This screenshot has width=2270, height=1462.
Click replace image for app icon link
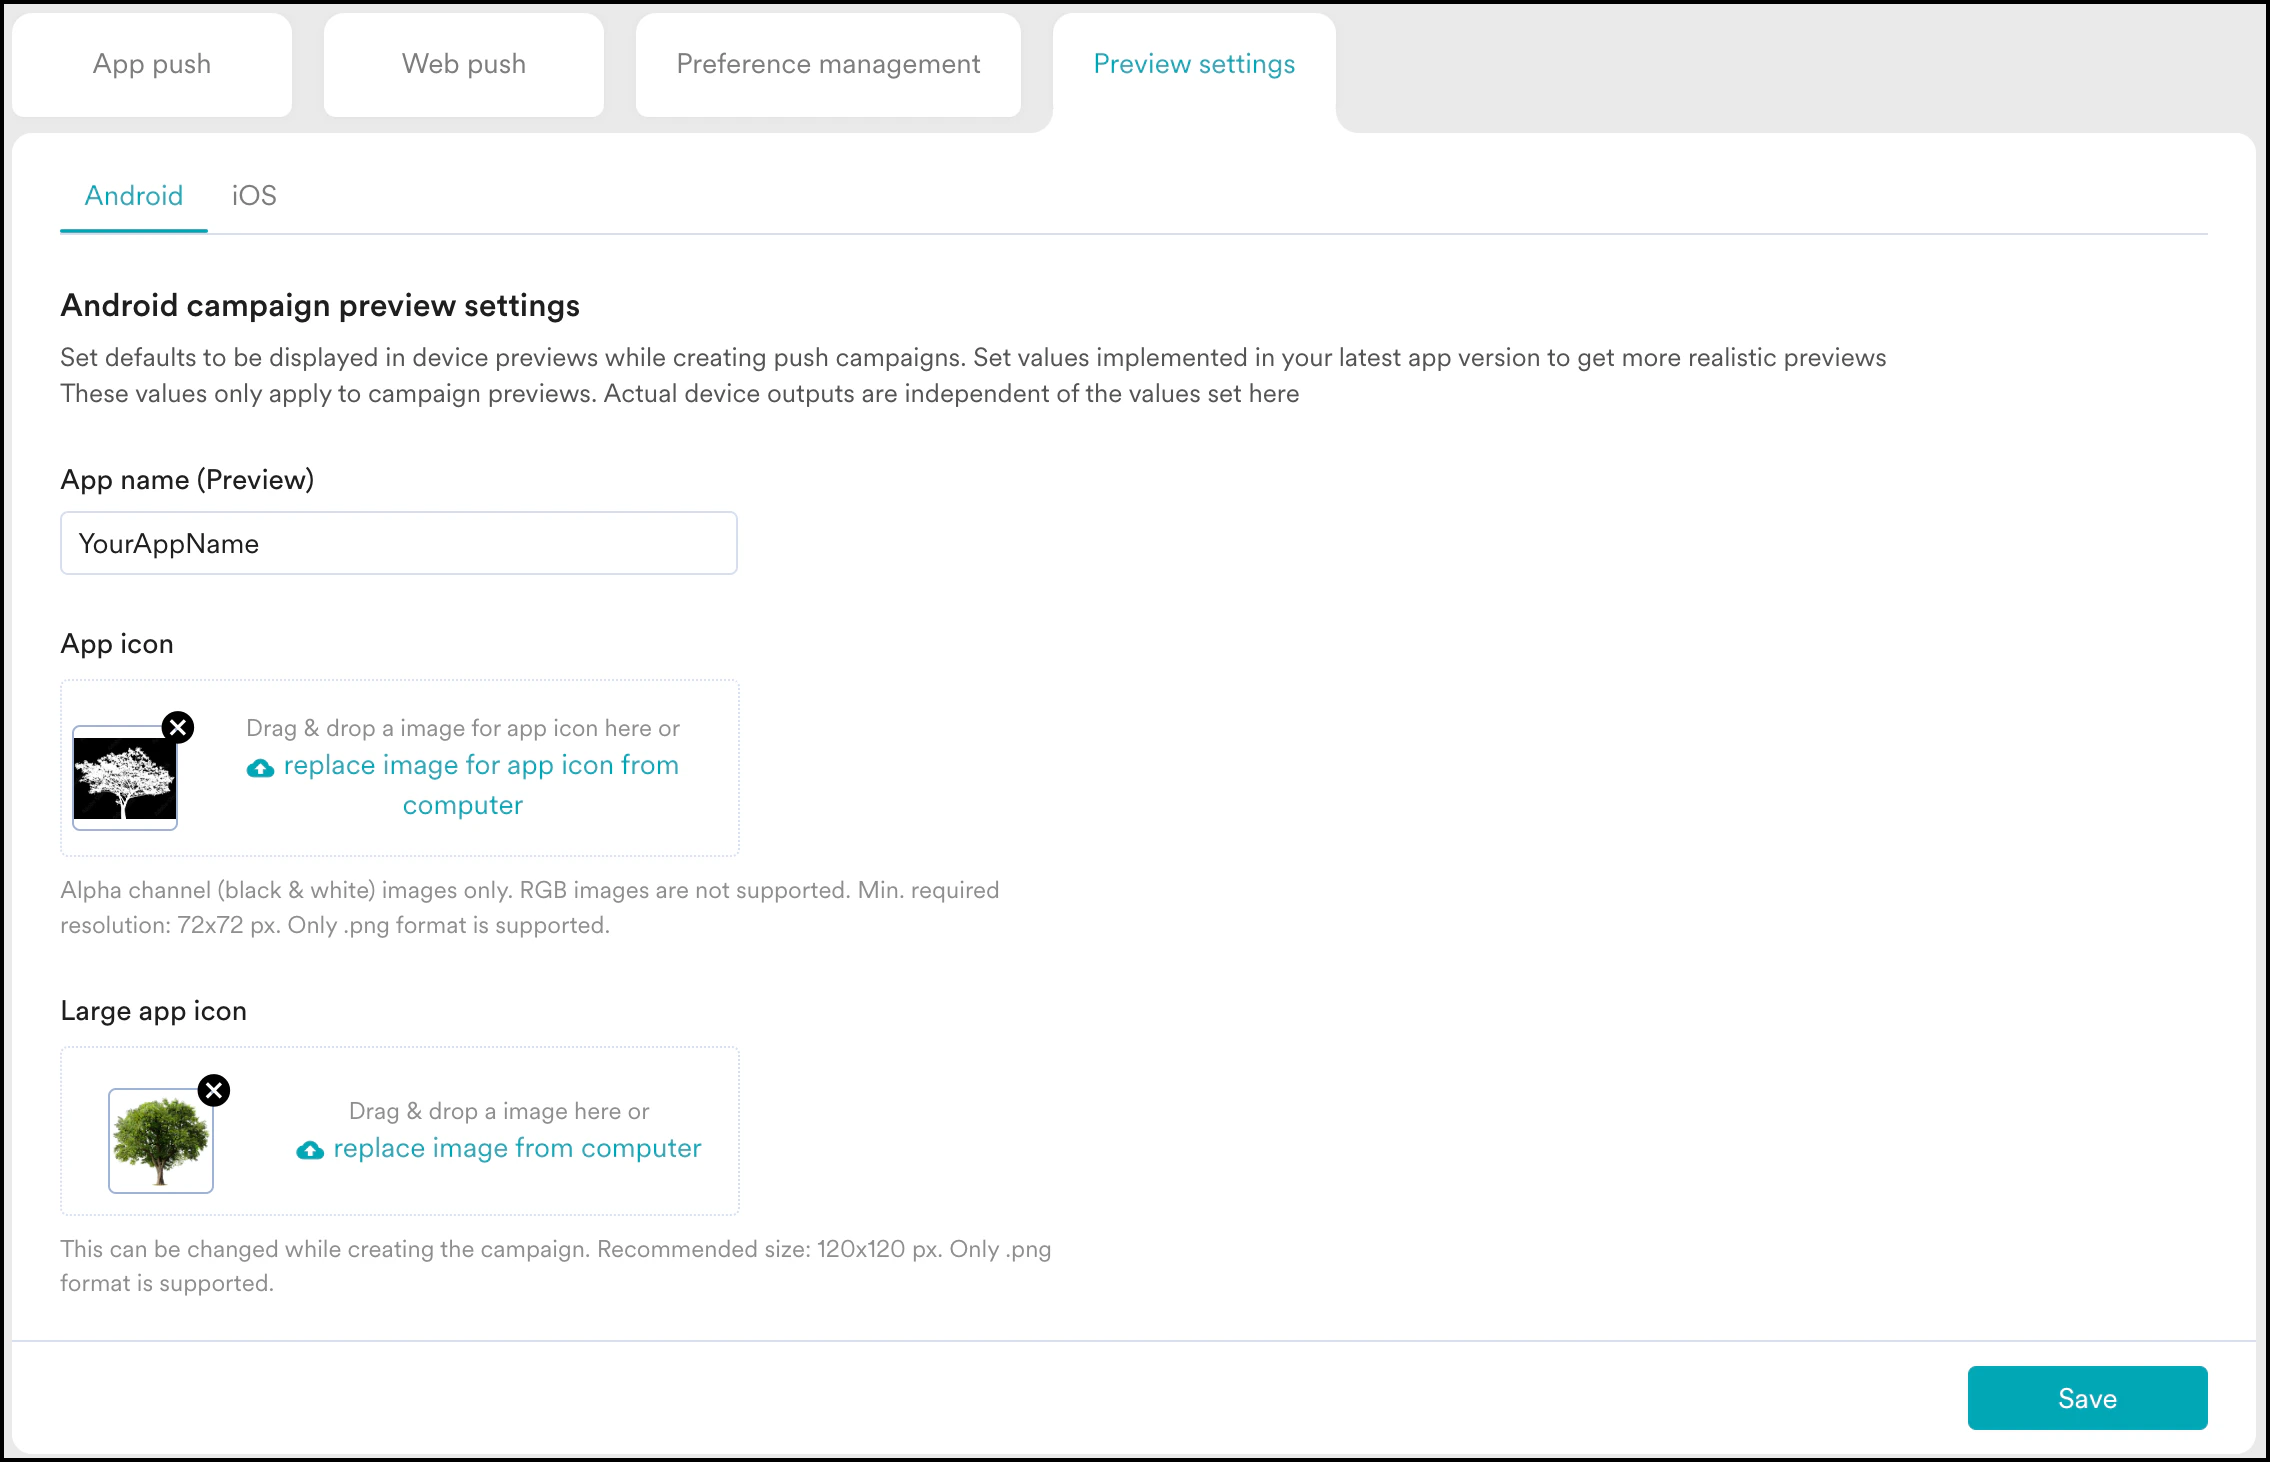click(x=481, y=766)
